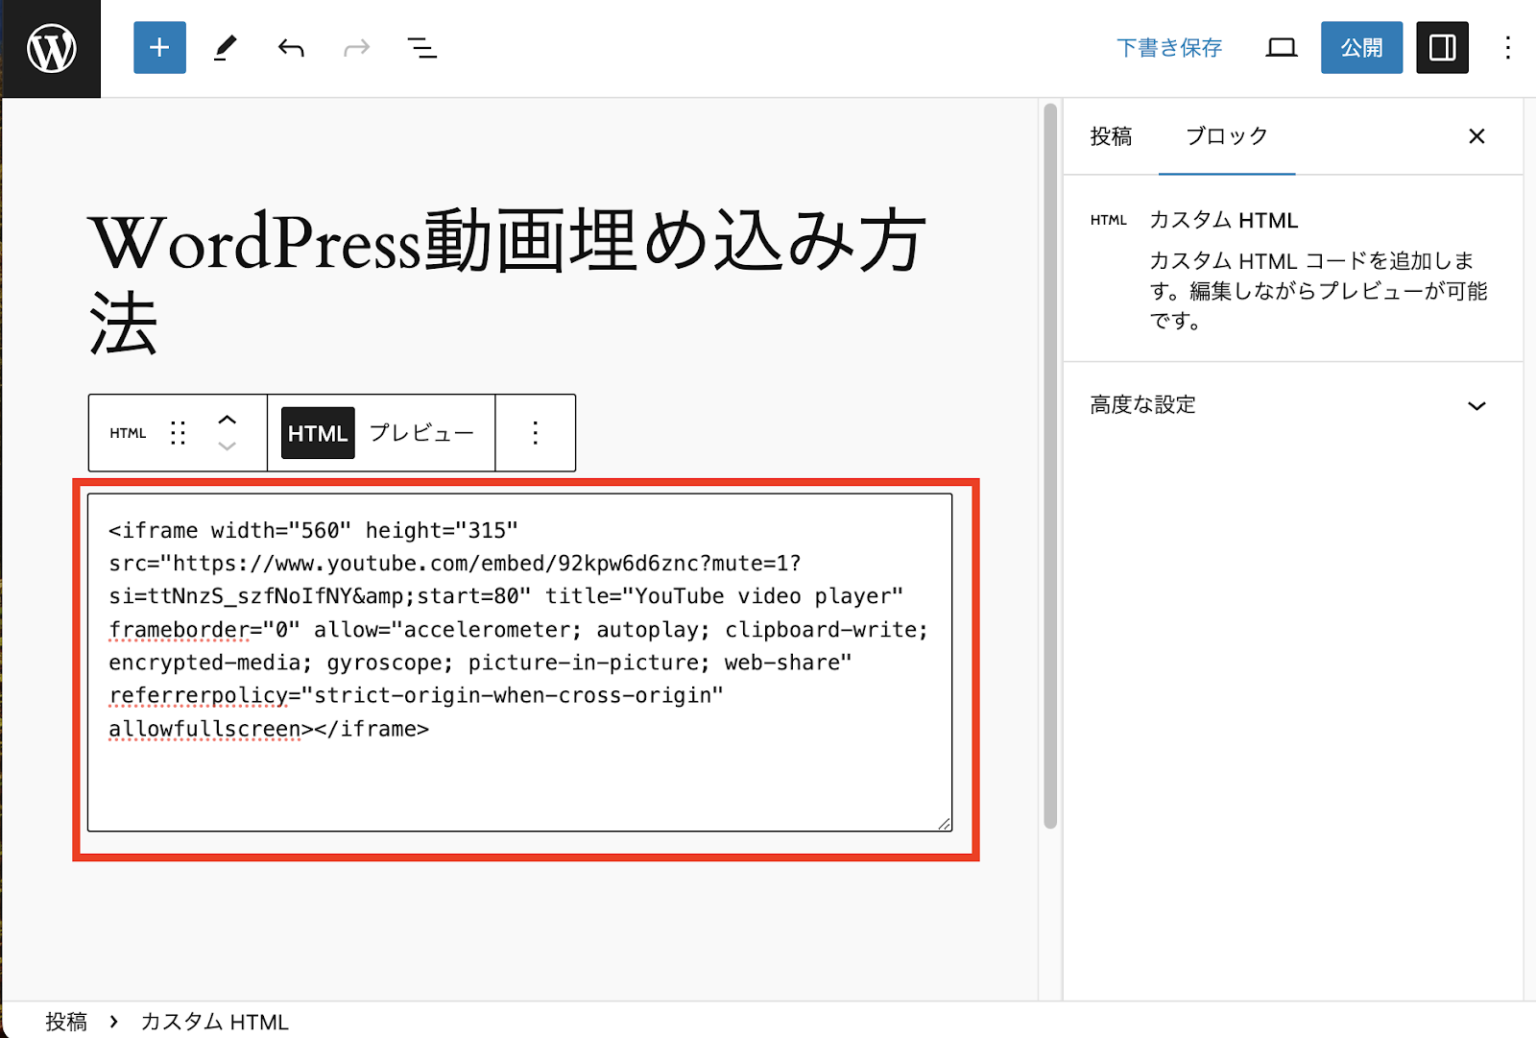Click the 下書き保存 link
The height and width of the screenshot is (1038, 1536).
pyautogui.click(x=1169, y=47)
